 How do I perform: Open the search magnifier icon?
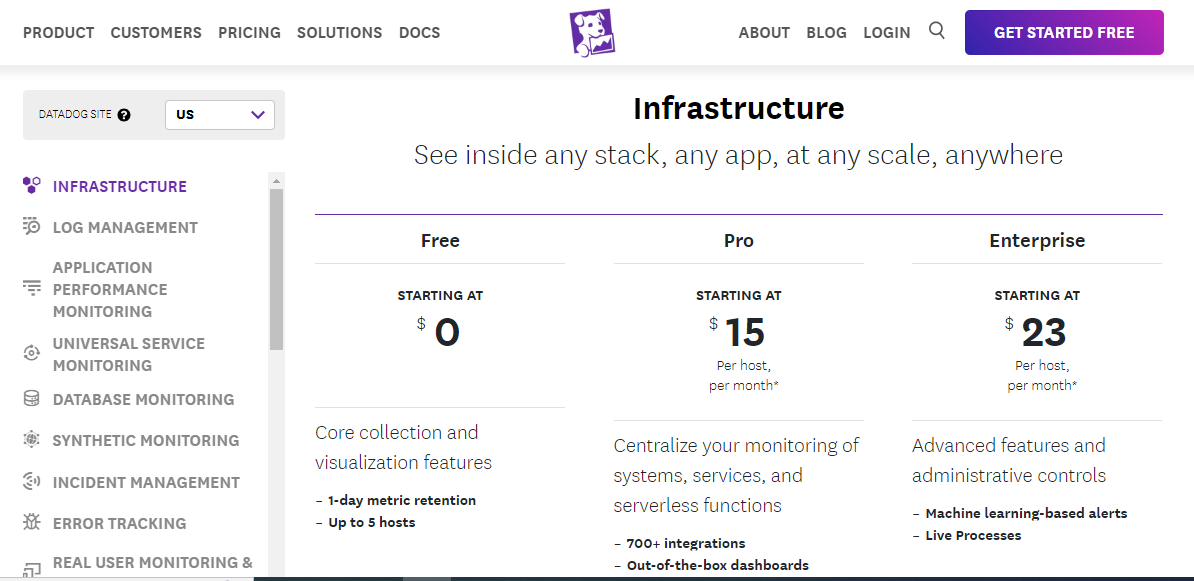[x=937, y=31]
